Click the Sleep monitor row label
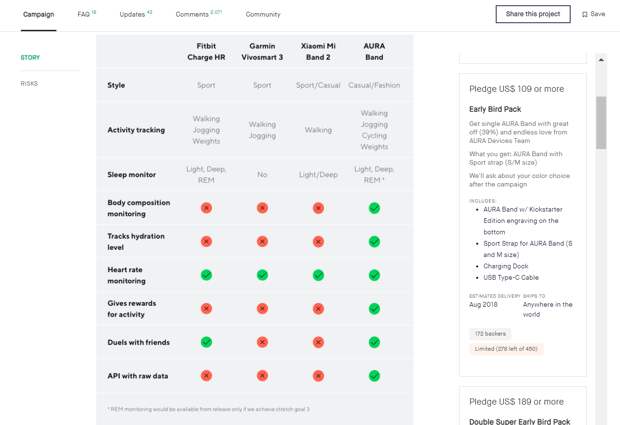This screenshot has height=425, width=620. point(132,175)
